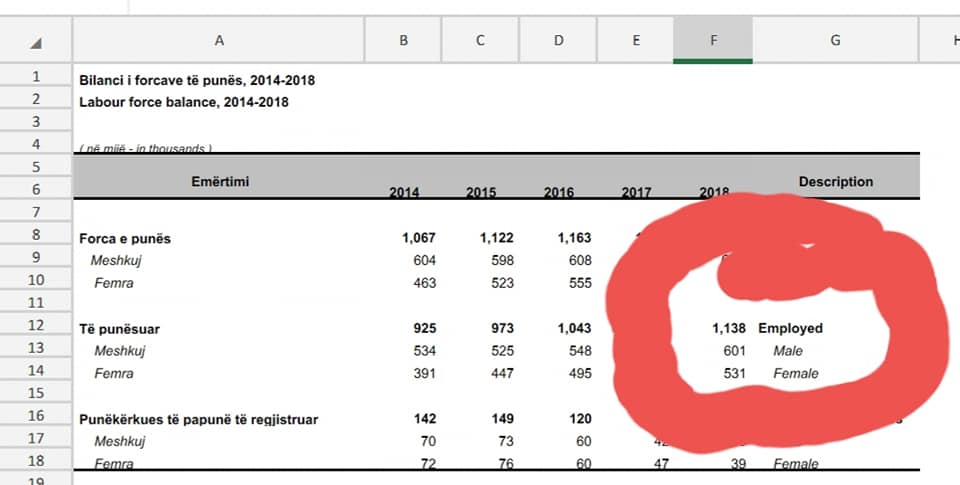The image size is (960, 485).
Task: Click the 'Employed' description cell
Action: tap(790, 328)
